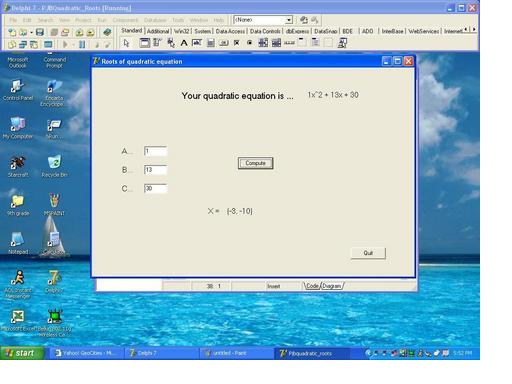Click the B coefficient input field
The image size is (512, 384).
tap(155, 170)
